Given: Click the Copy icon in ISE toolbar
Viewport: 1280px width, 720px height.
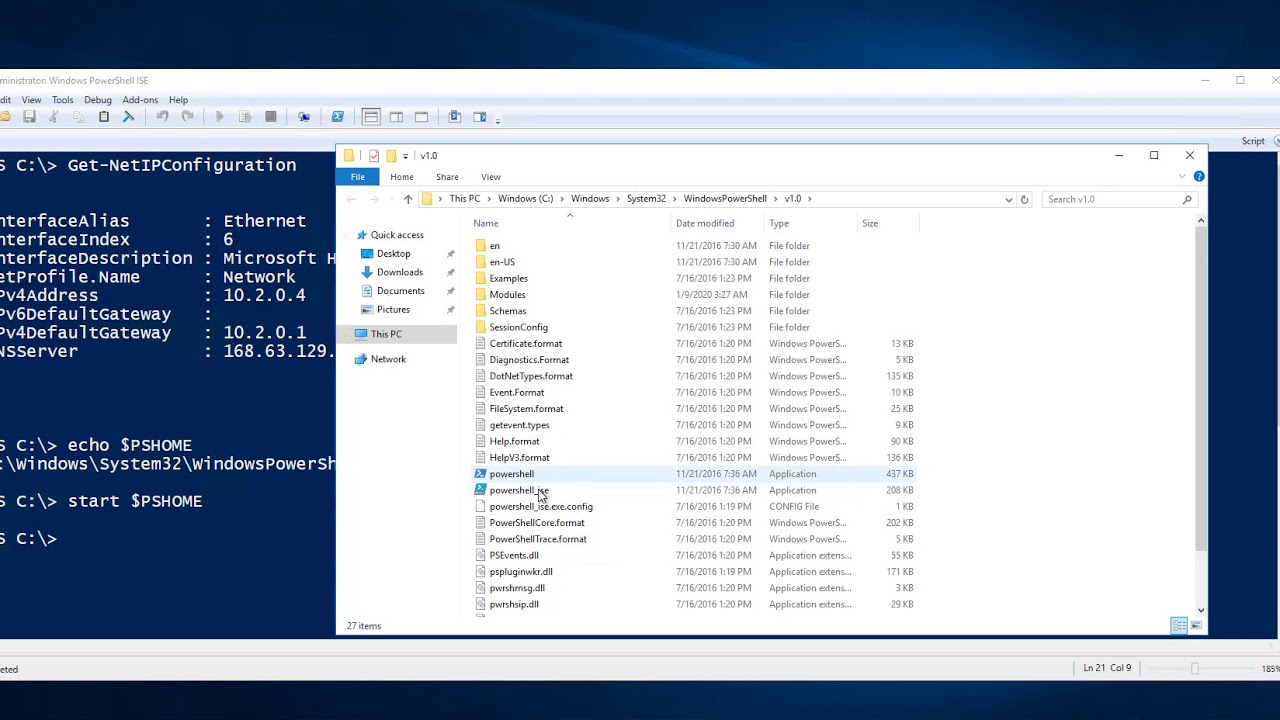Looking at the screenshot, I should tap(79, 117).
